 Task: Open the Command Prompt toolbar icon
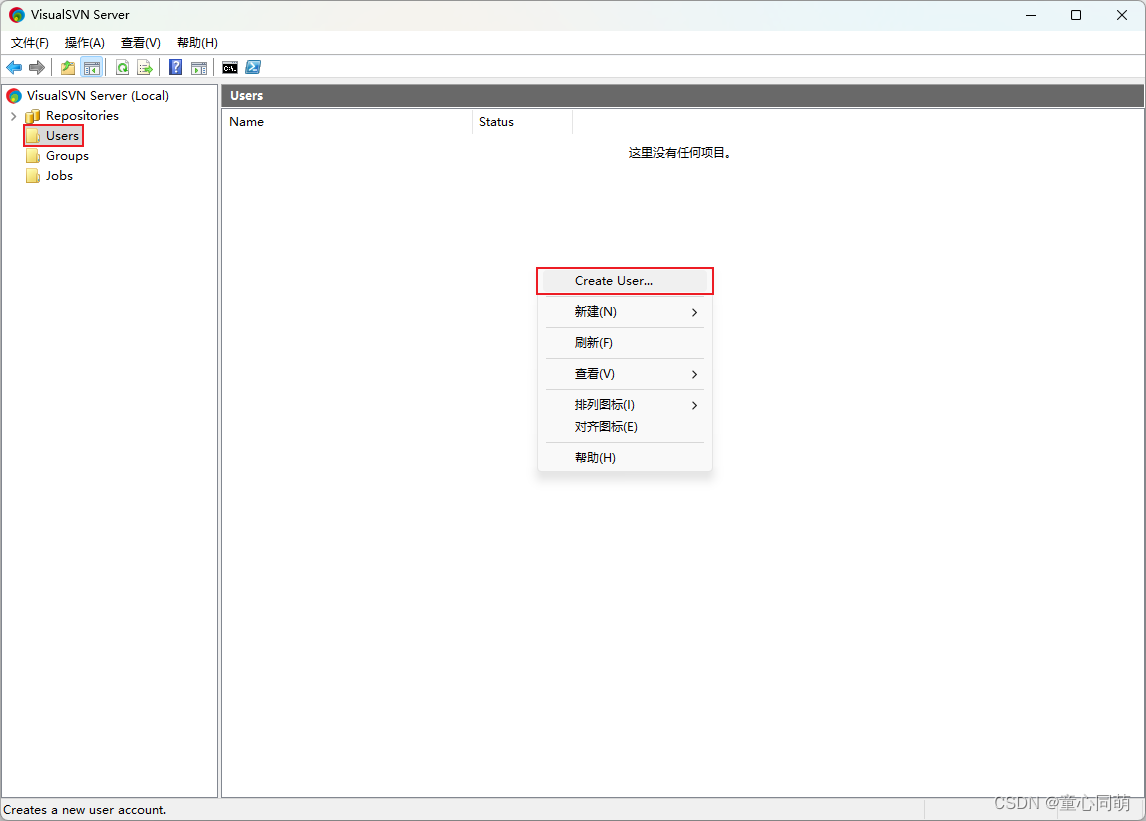tap(230, 68)
